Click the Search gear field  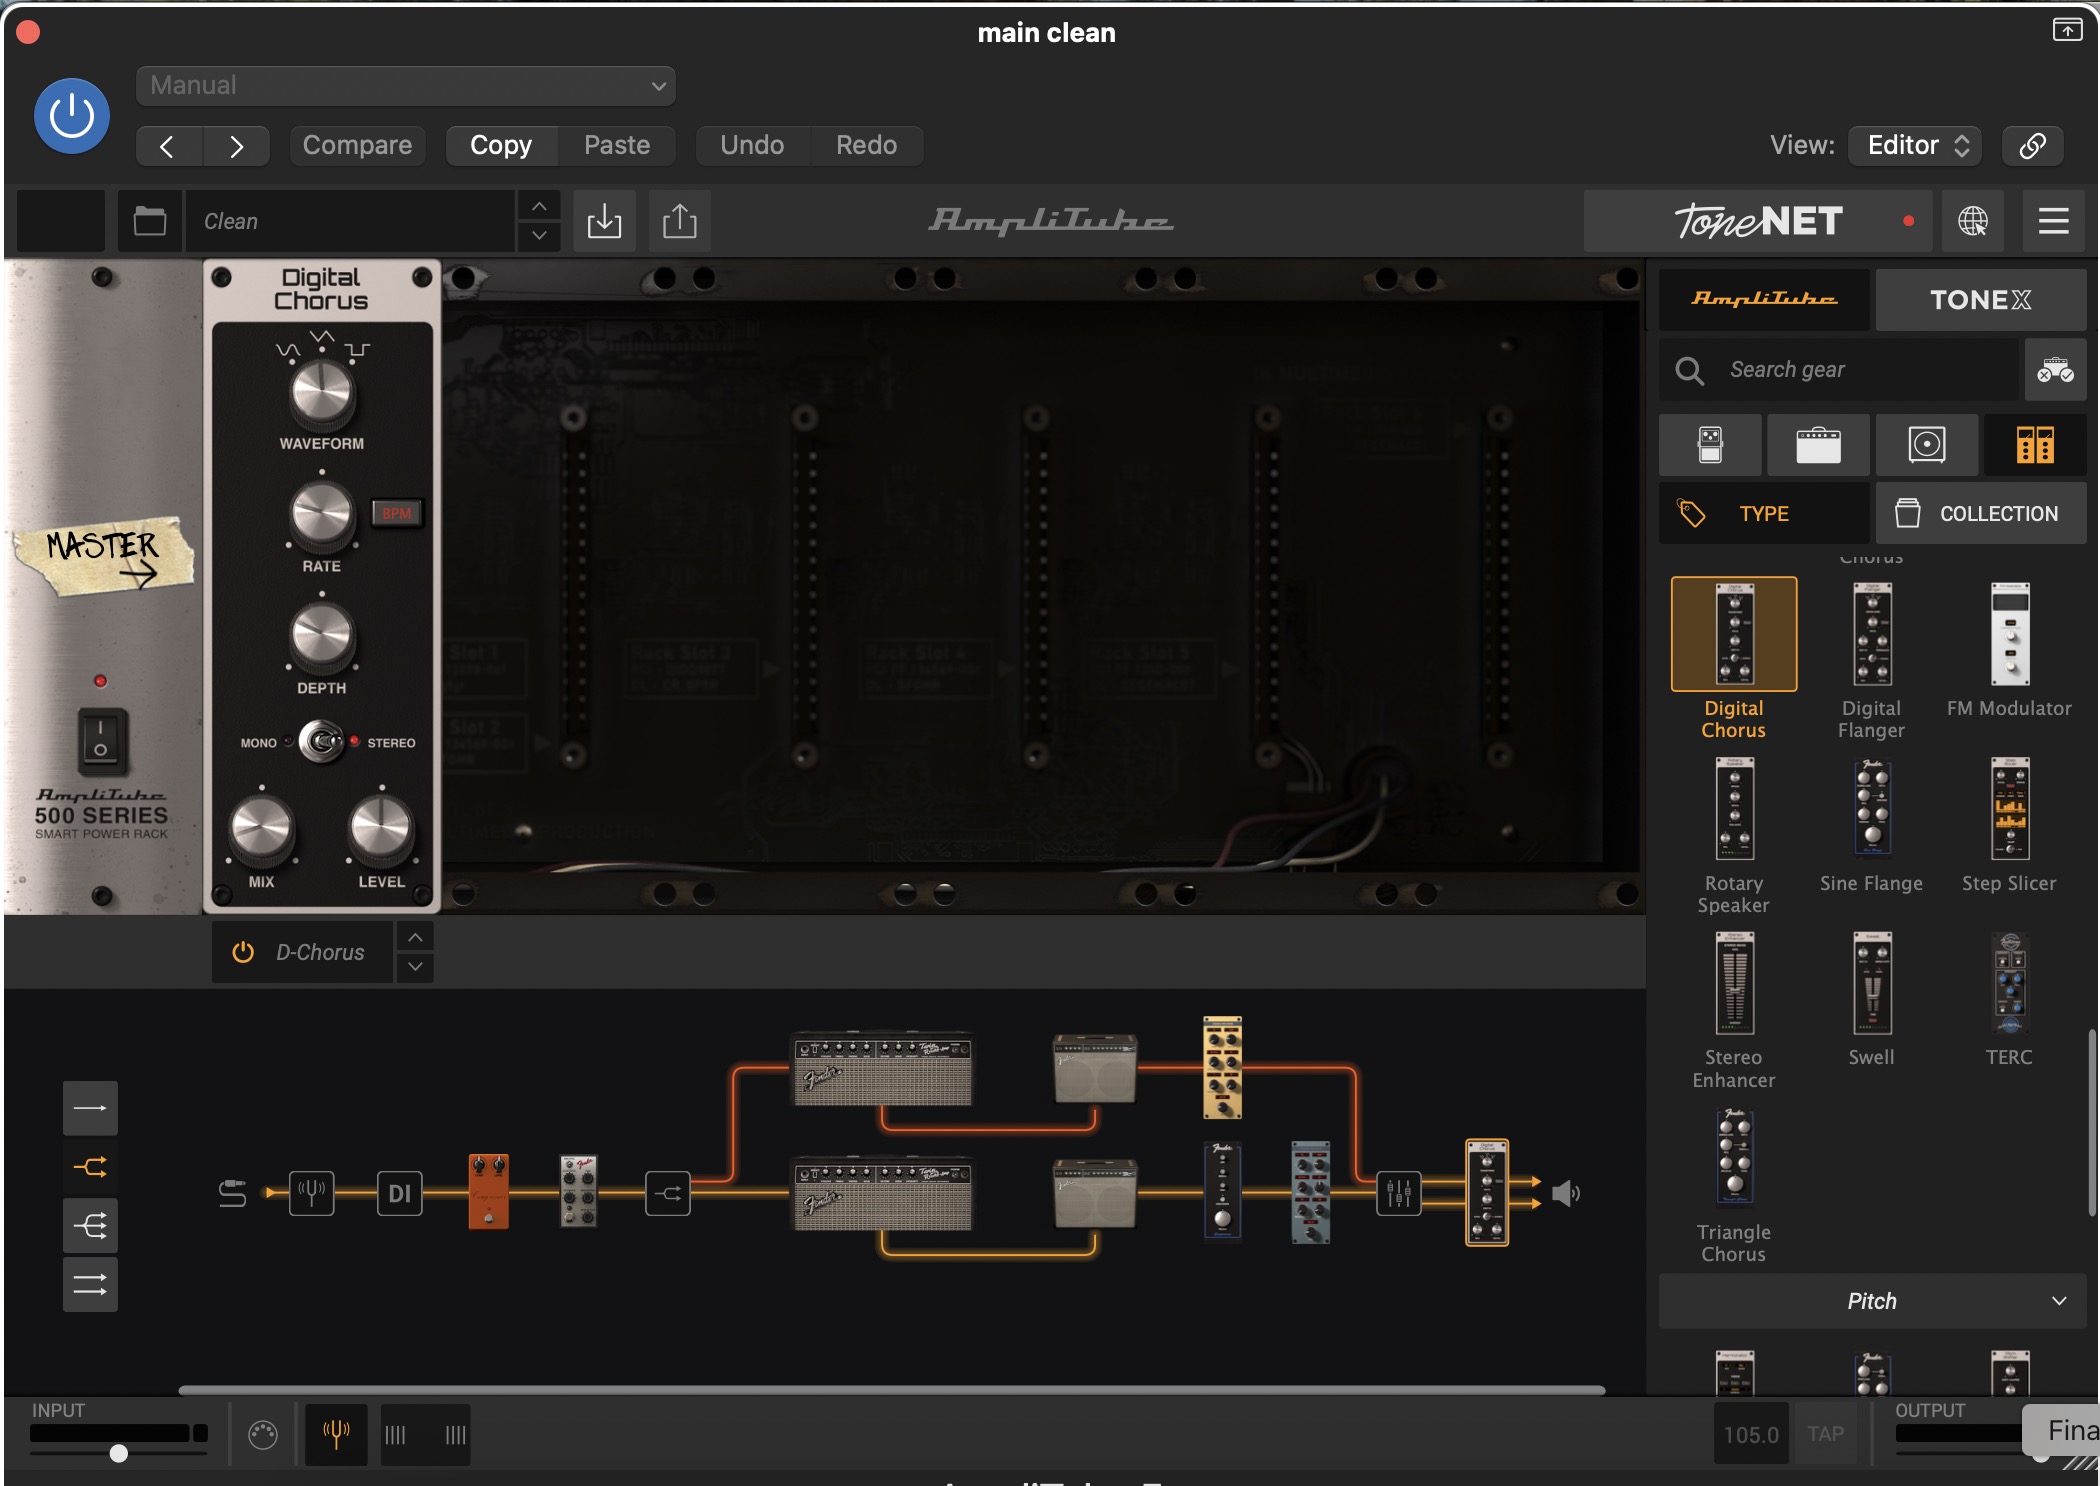[x=1840, y=370]
